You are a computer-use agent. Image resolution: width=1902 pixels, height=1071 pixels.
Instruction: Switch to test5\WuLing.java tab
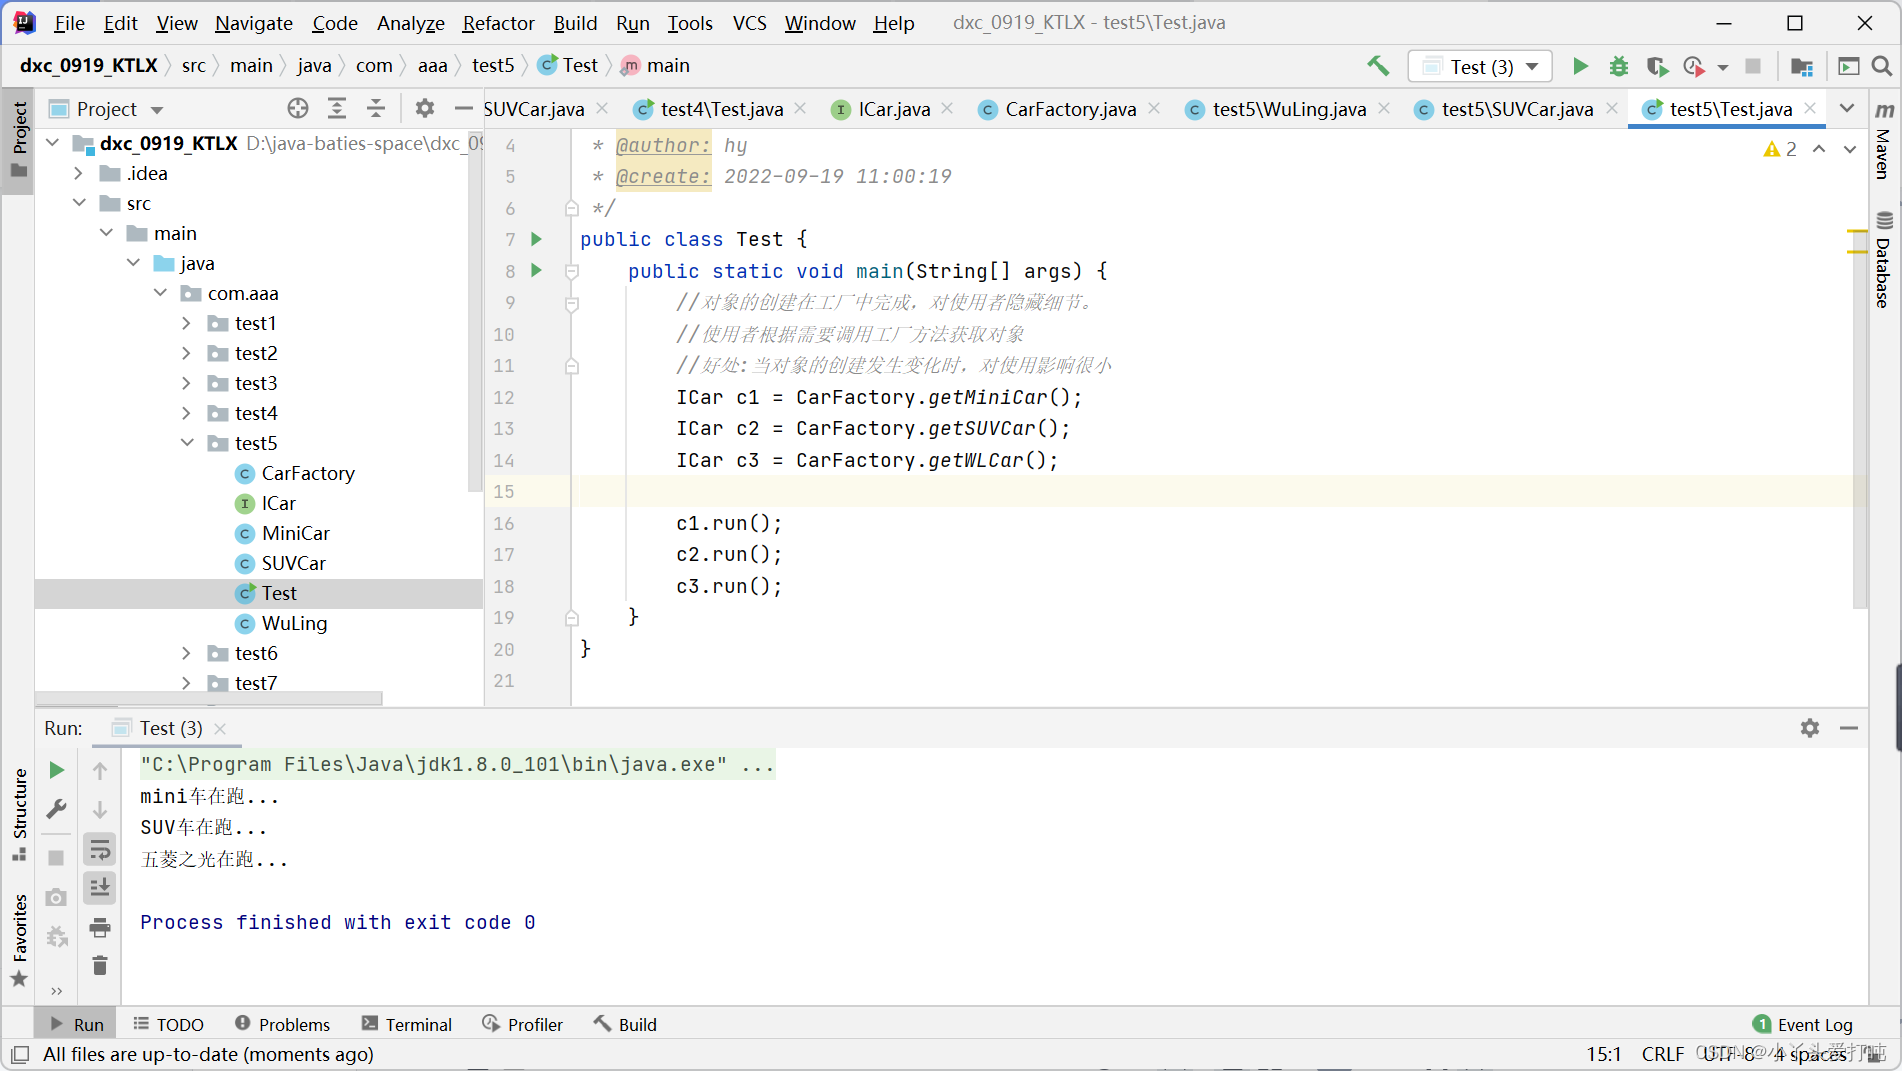[x=1288, y=108]
